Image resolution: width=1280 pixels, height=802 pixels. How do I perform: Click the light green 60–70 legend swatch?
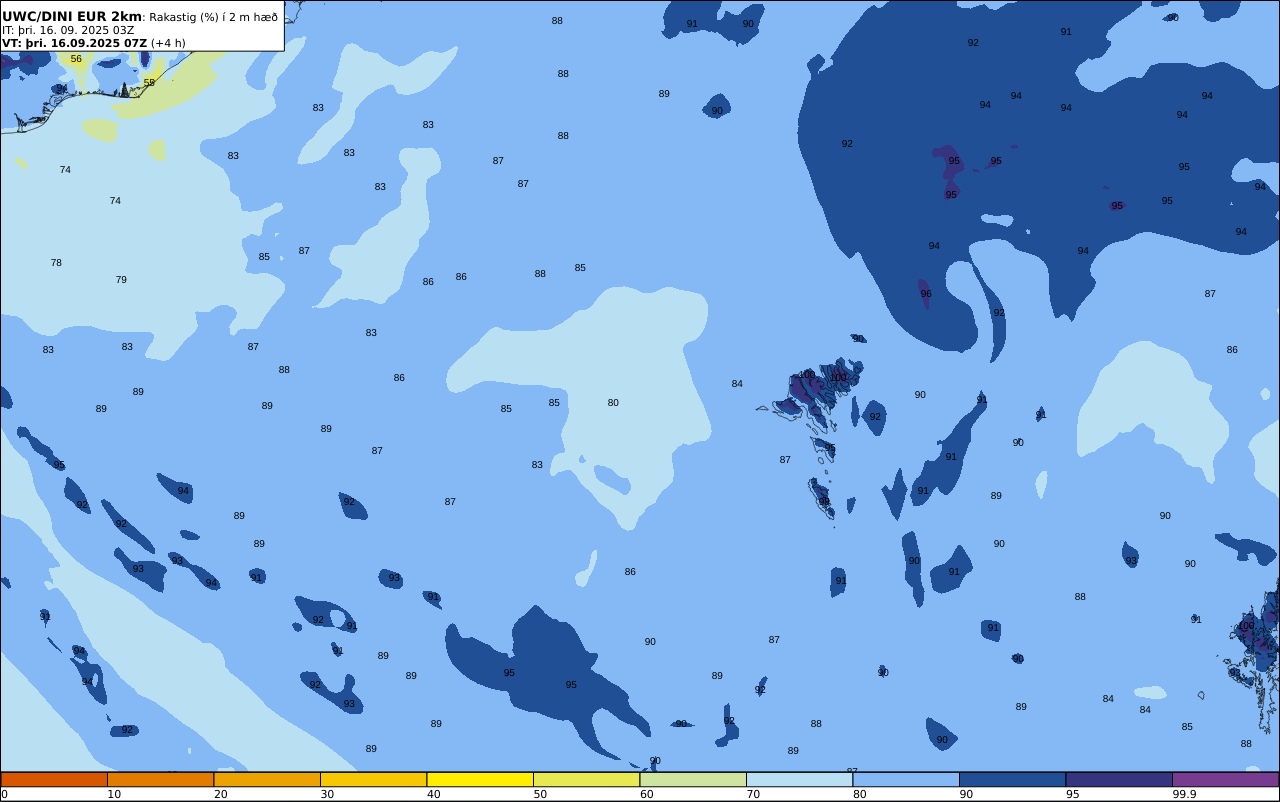tap(693, 779)
